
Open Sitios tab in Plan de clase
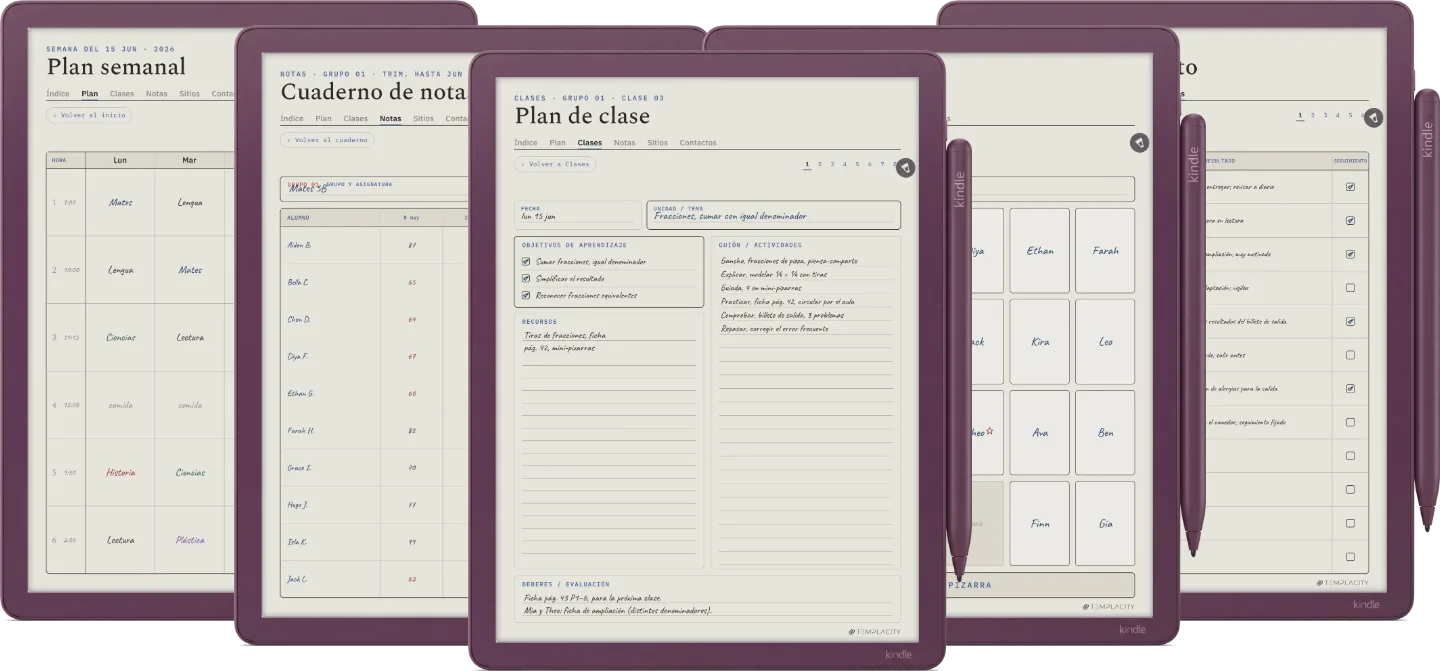point(657,143)
